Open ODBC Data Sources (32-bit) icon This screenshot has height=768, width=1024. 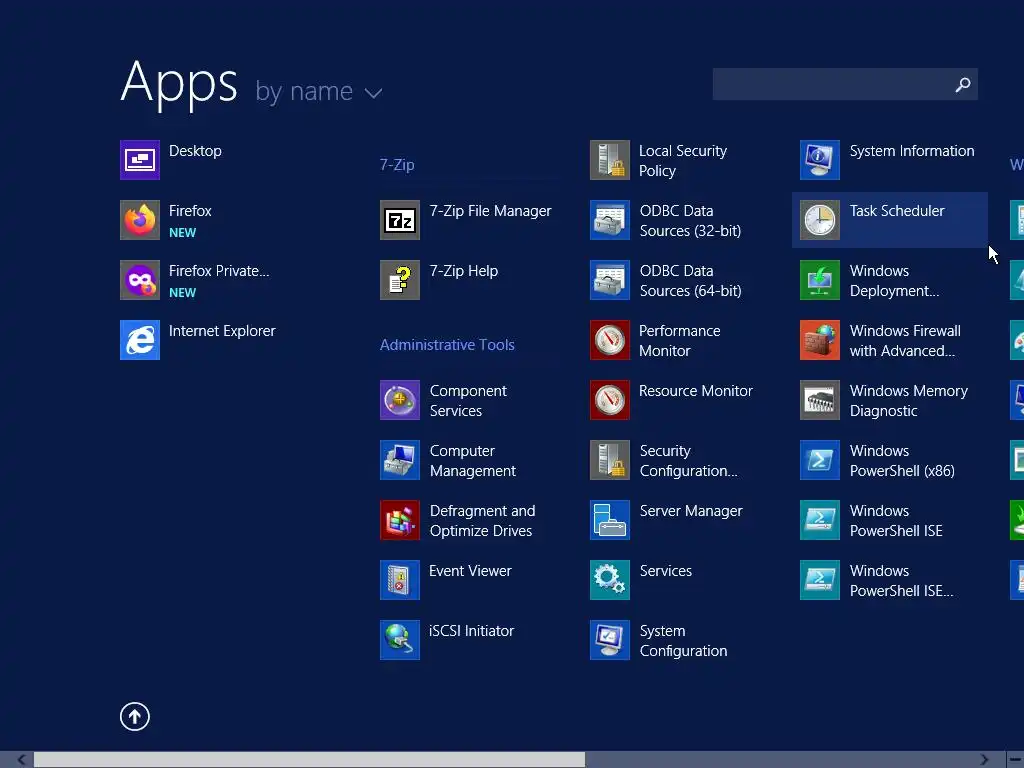610,220
